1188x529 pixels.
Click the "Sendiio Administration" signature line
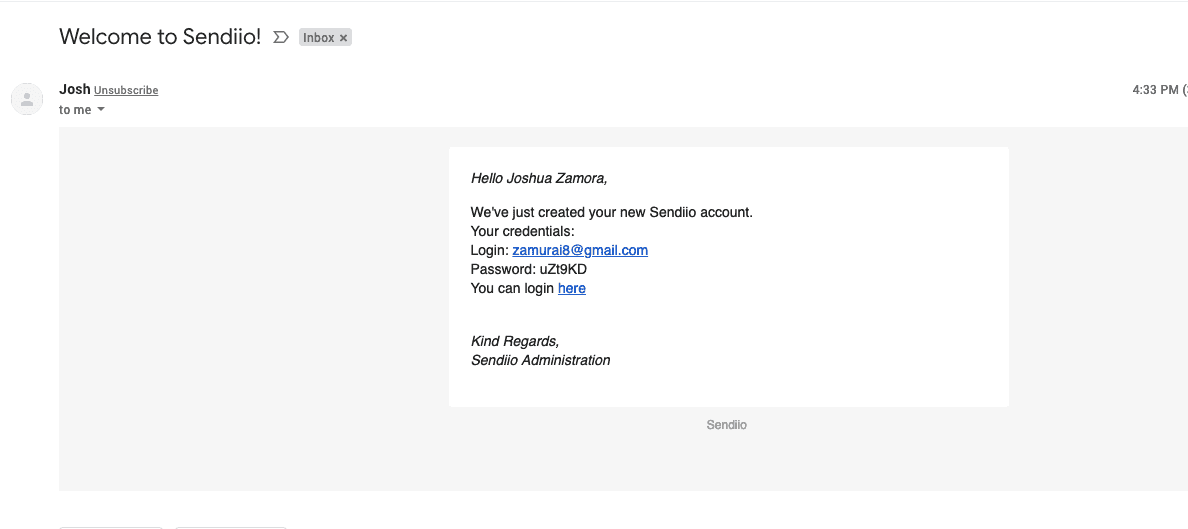click(x=541, y=360)
